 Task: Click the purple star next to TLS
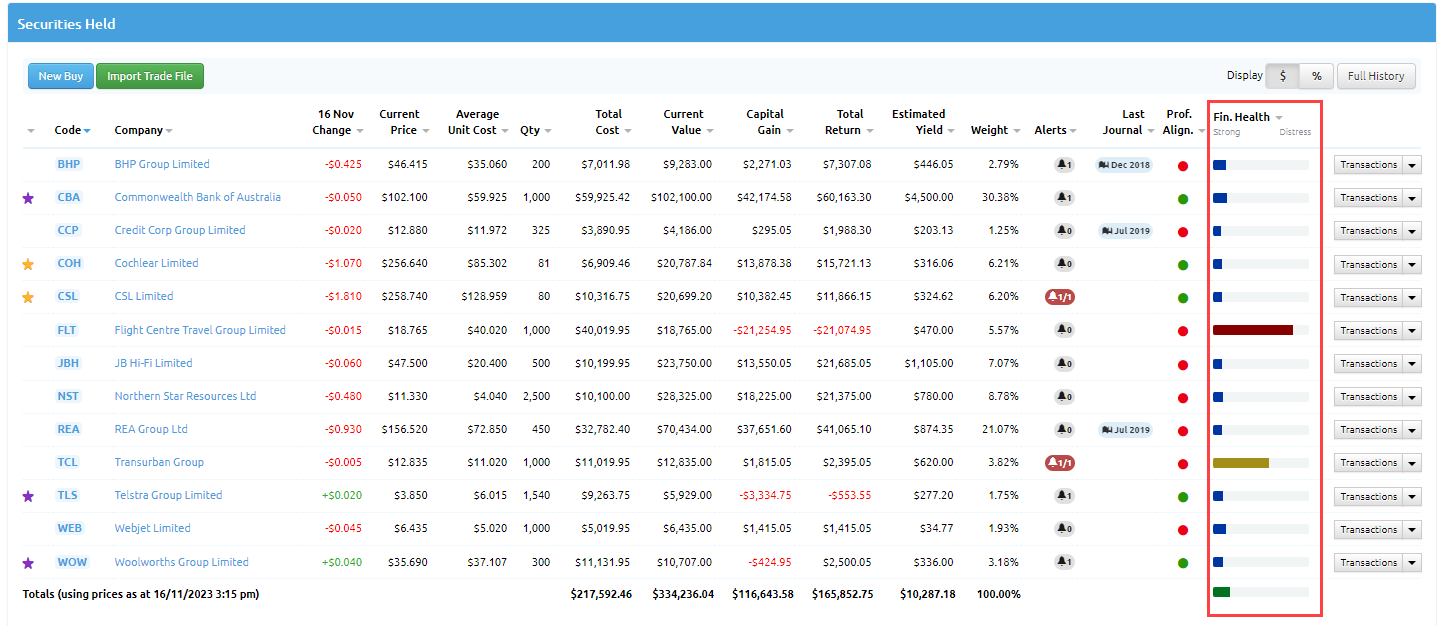click(x=28, y=496)
